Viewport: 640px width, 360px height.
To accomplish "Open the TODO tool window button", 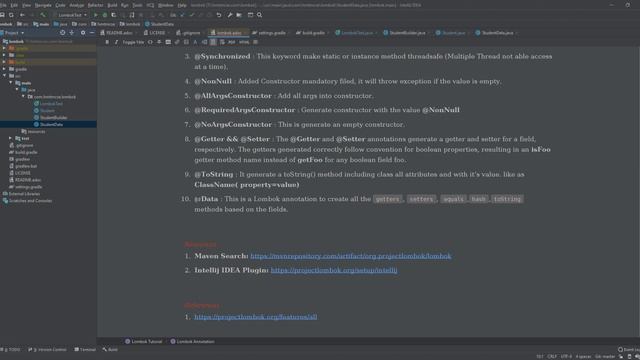I will click(x=11, y=350).
